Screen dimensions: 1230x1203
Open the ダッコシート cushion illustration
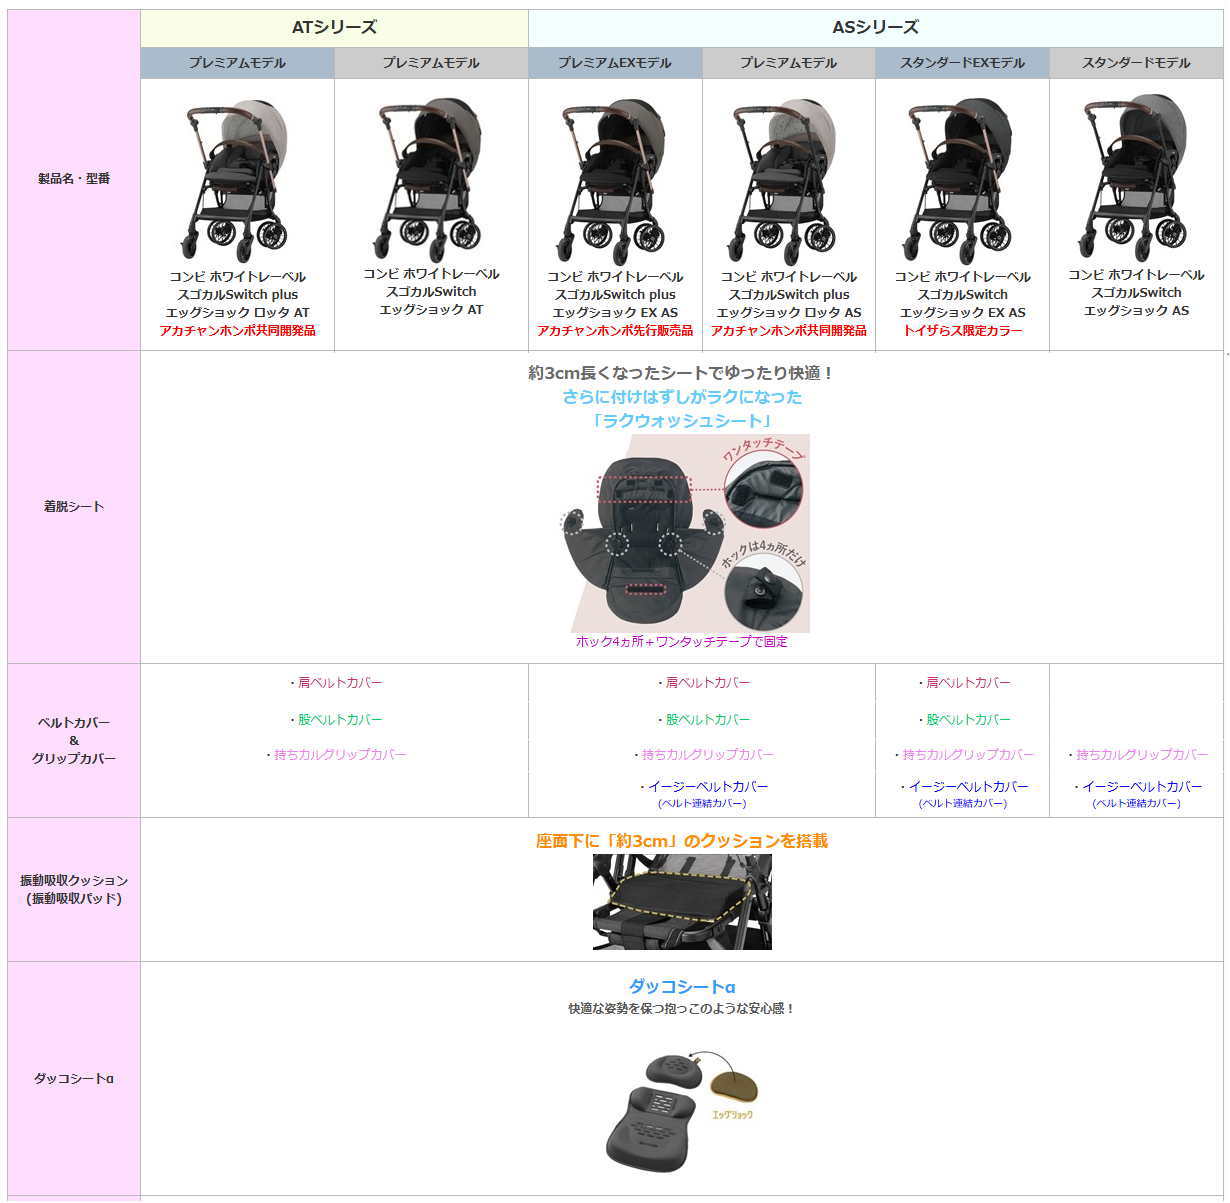click(682, 1110)
